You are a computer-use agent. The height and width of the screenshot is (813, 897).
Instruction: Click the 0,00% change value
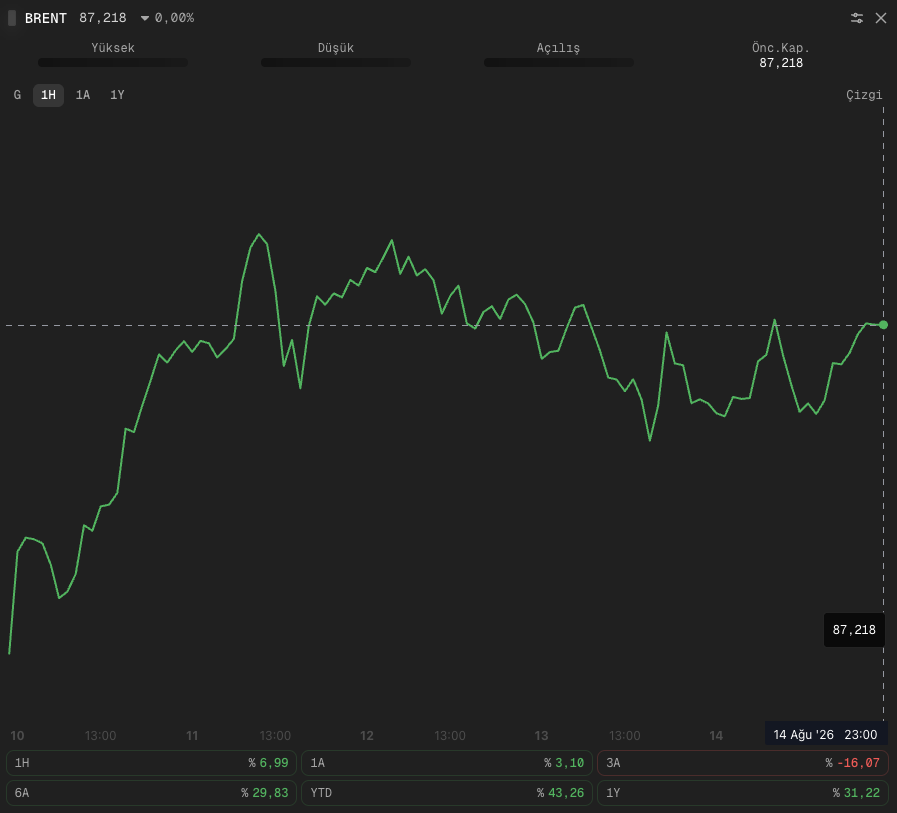tap(174, 18)
